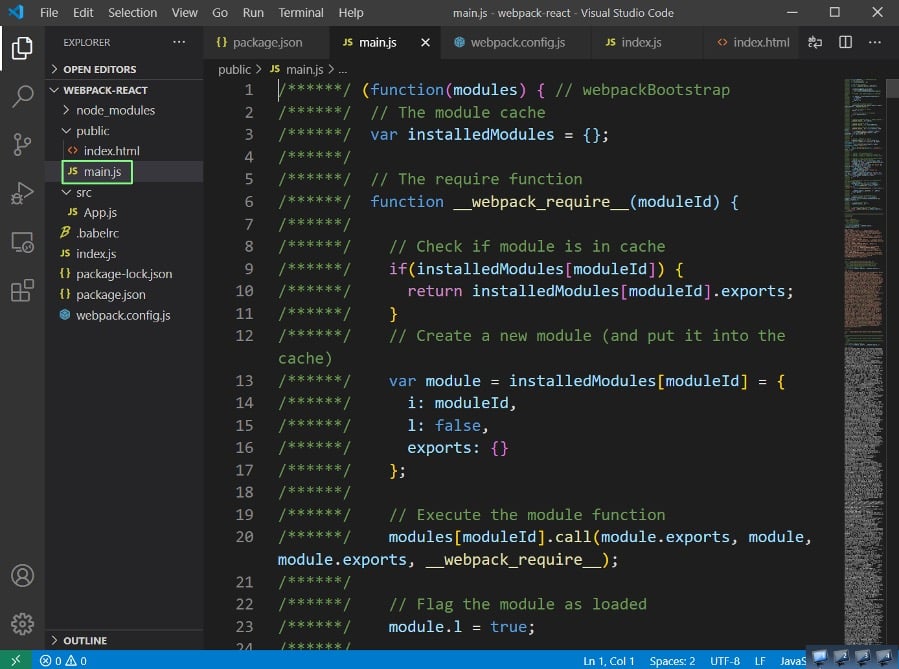Open the Search view in activity bar
Screen dimensions: 899x669
pyautogui.click(x=22, y=96)
